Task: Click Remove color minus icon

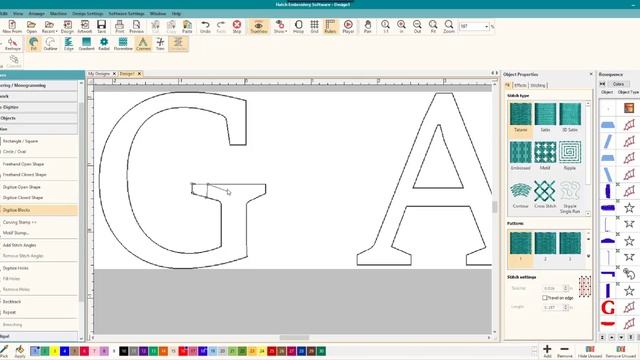Action: (x=564, y=351)
